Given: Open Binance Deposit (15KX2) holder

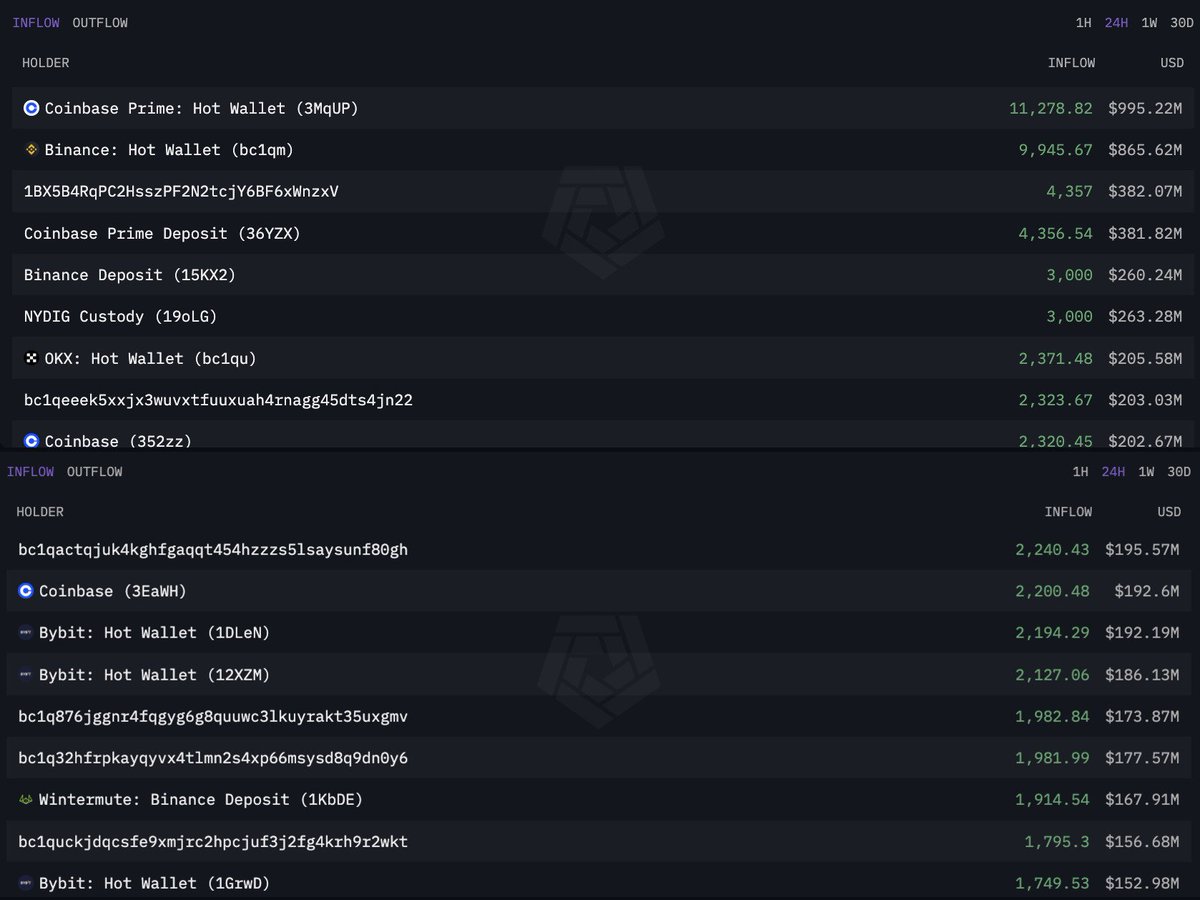Looking at the screenshot, I should tap(130, 275).
